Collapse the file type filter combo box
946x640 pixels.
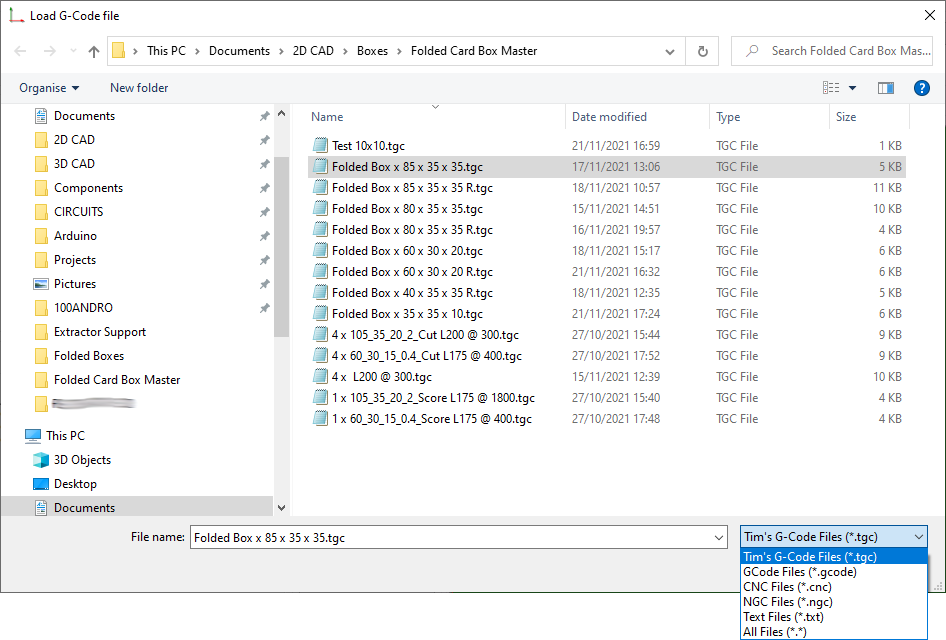pos(834,537)
